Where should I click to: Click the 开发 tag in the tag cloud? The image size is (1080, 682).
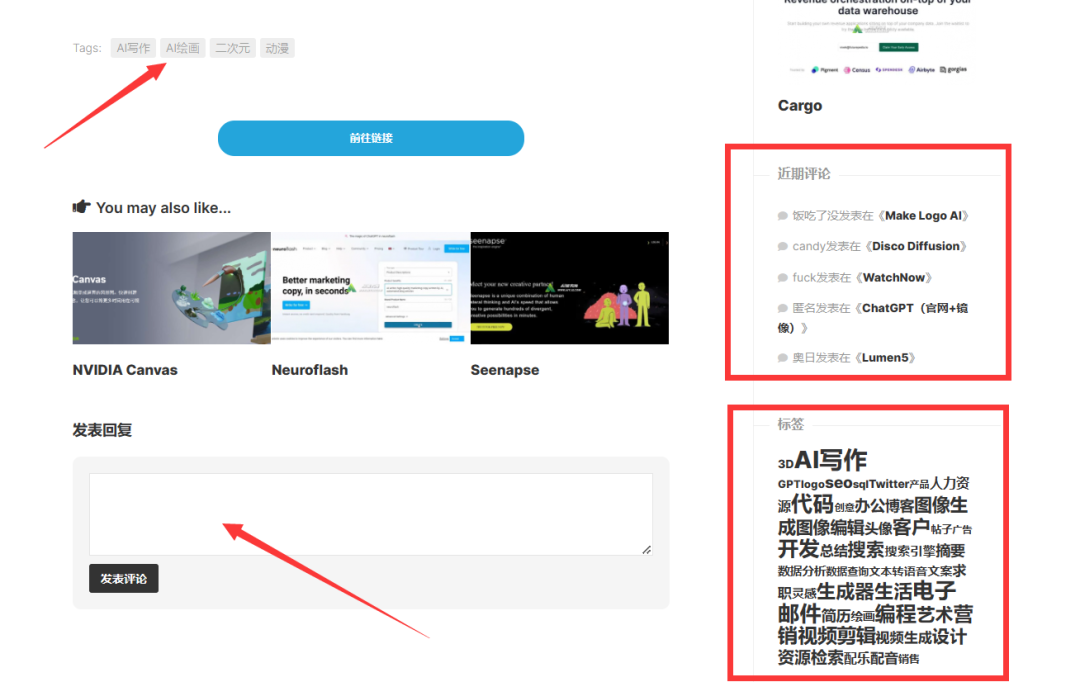click(798, 549)
